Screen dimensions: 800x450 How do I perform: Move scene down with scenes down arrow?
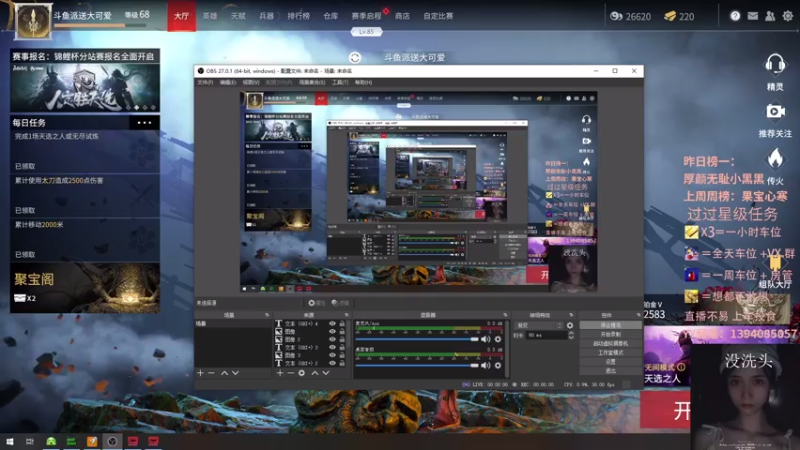(235, 373)
